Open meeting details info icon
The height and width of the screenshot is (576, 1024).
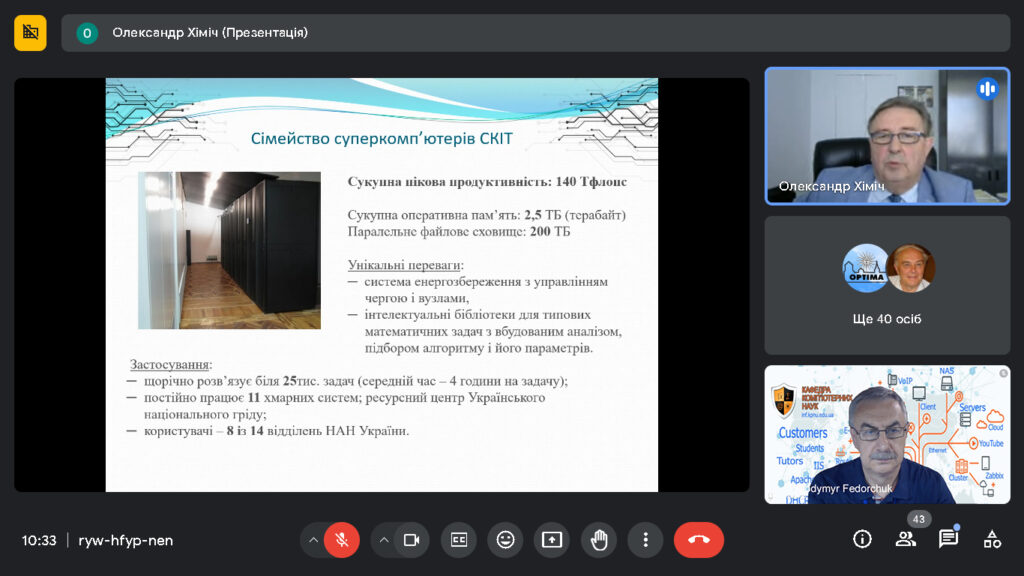pyautogui.click(x=862, y=539)
